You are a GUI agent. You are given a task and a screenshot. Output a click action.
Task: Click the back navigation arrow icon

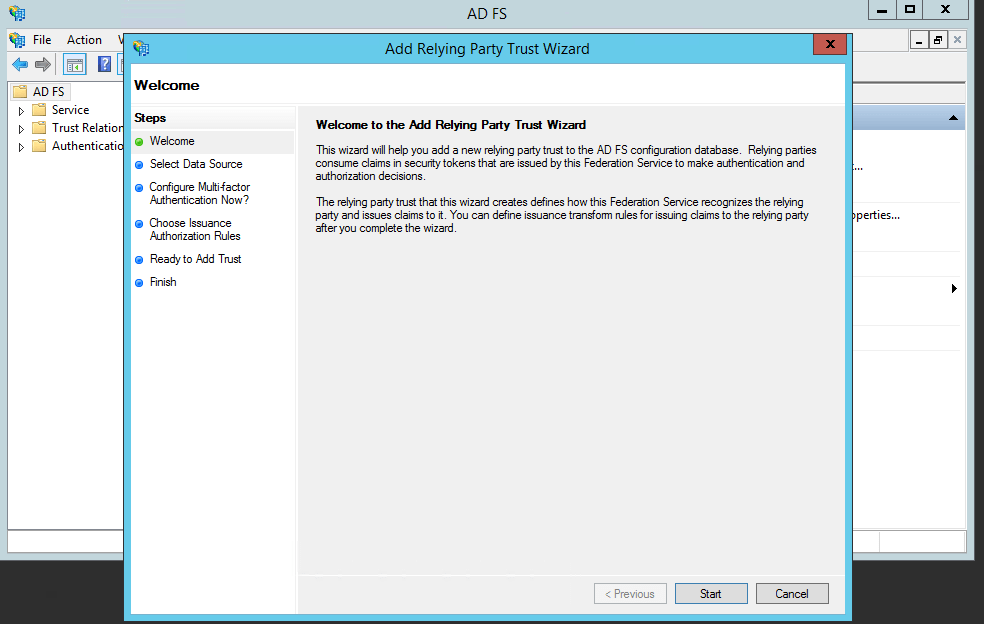(19, 64)
